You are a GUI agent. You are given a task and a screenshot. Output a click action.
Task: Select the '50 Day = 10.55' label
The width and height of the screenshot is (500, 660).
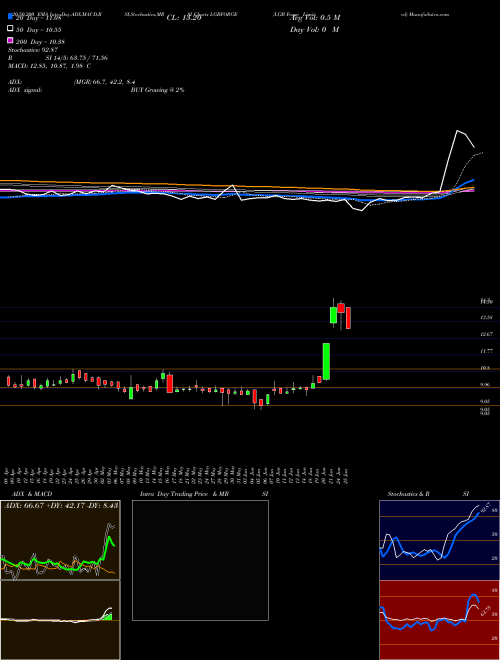click(39, 30)
